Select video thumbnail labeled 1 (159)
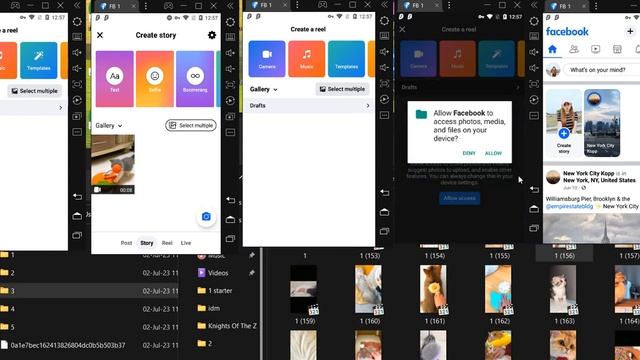640x360 pixels. tap(304, 290)
